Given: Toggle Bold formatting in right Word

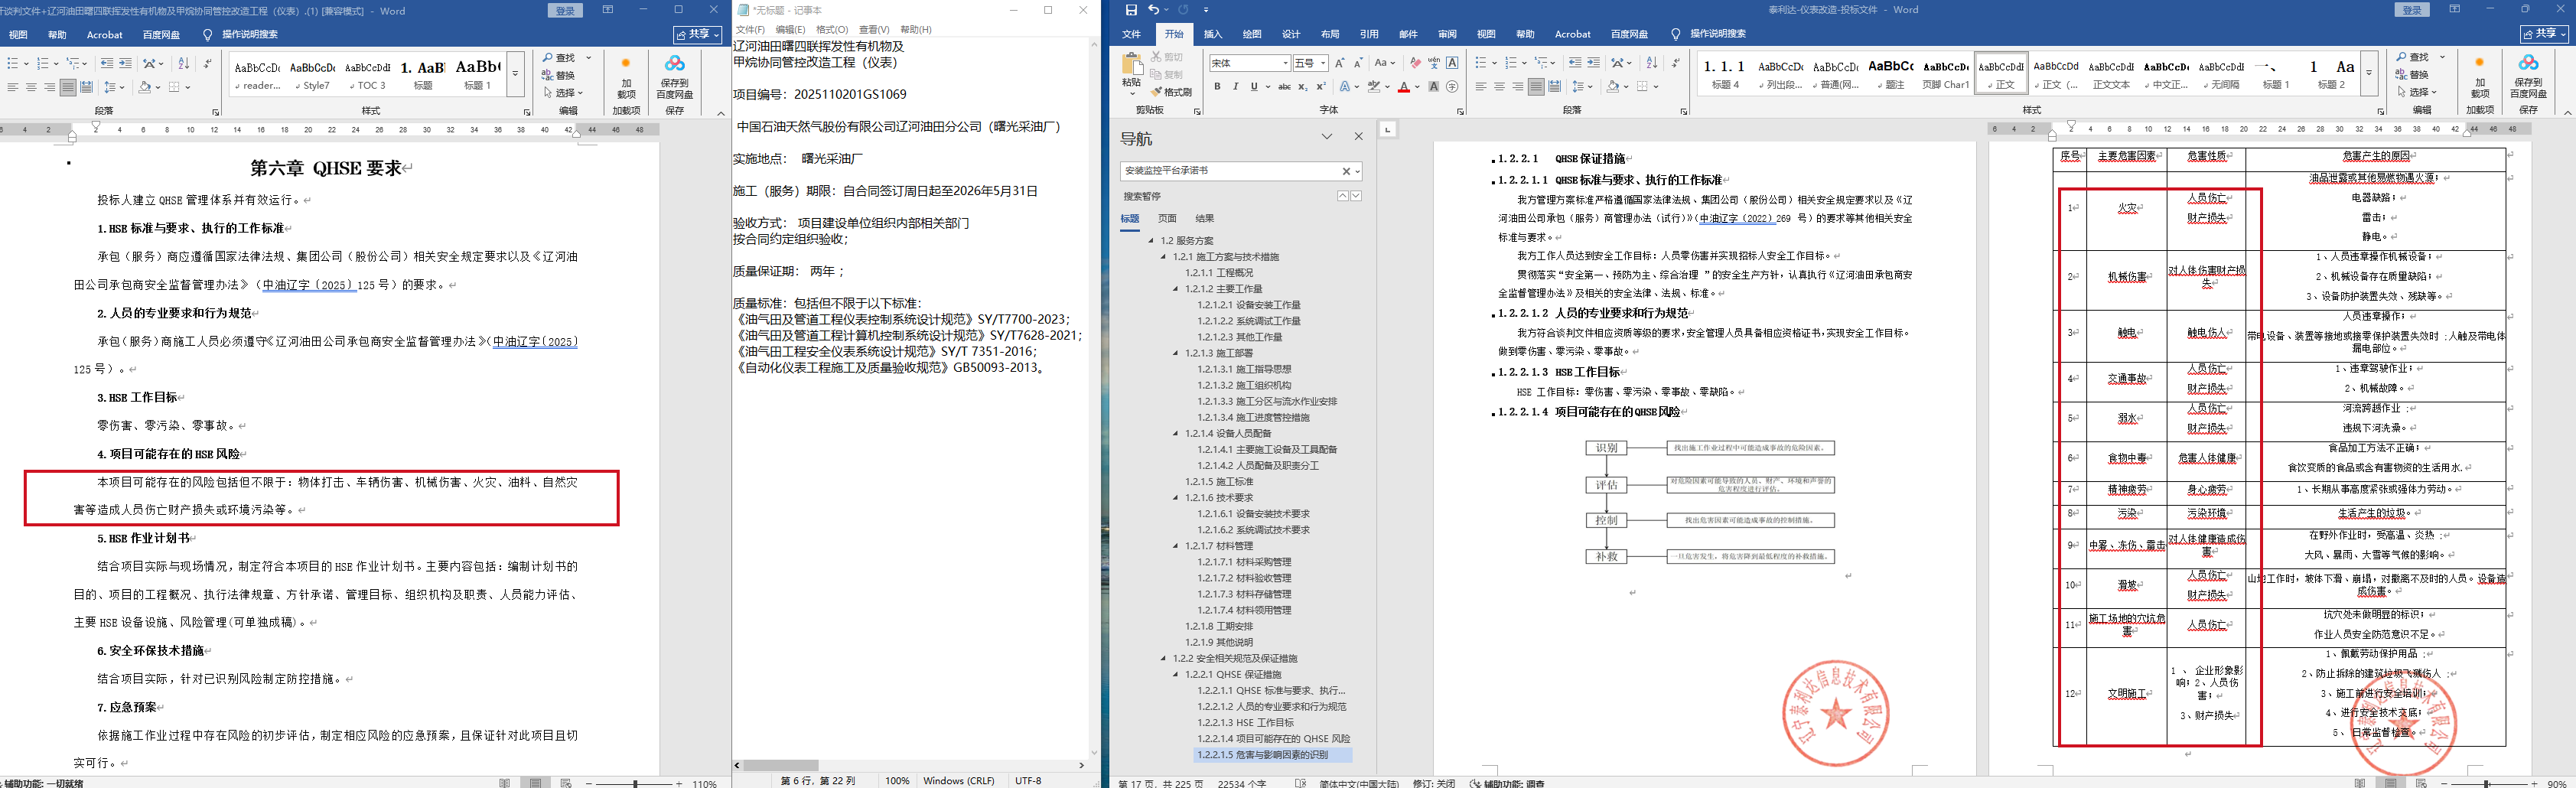Looking at the screenshot, I should click(1217, 87).
